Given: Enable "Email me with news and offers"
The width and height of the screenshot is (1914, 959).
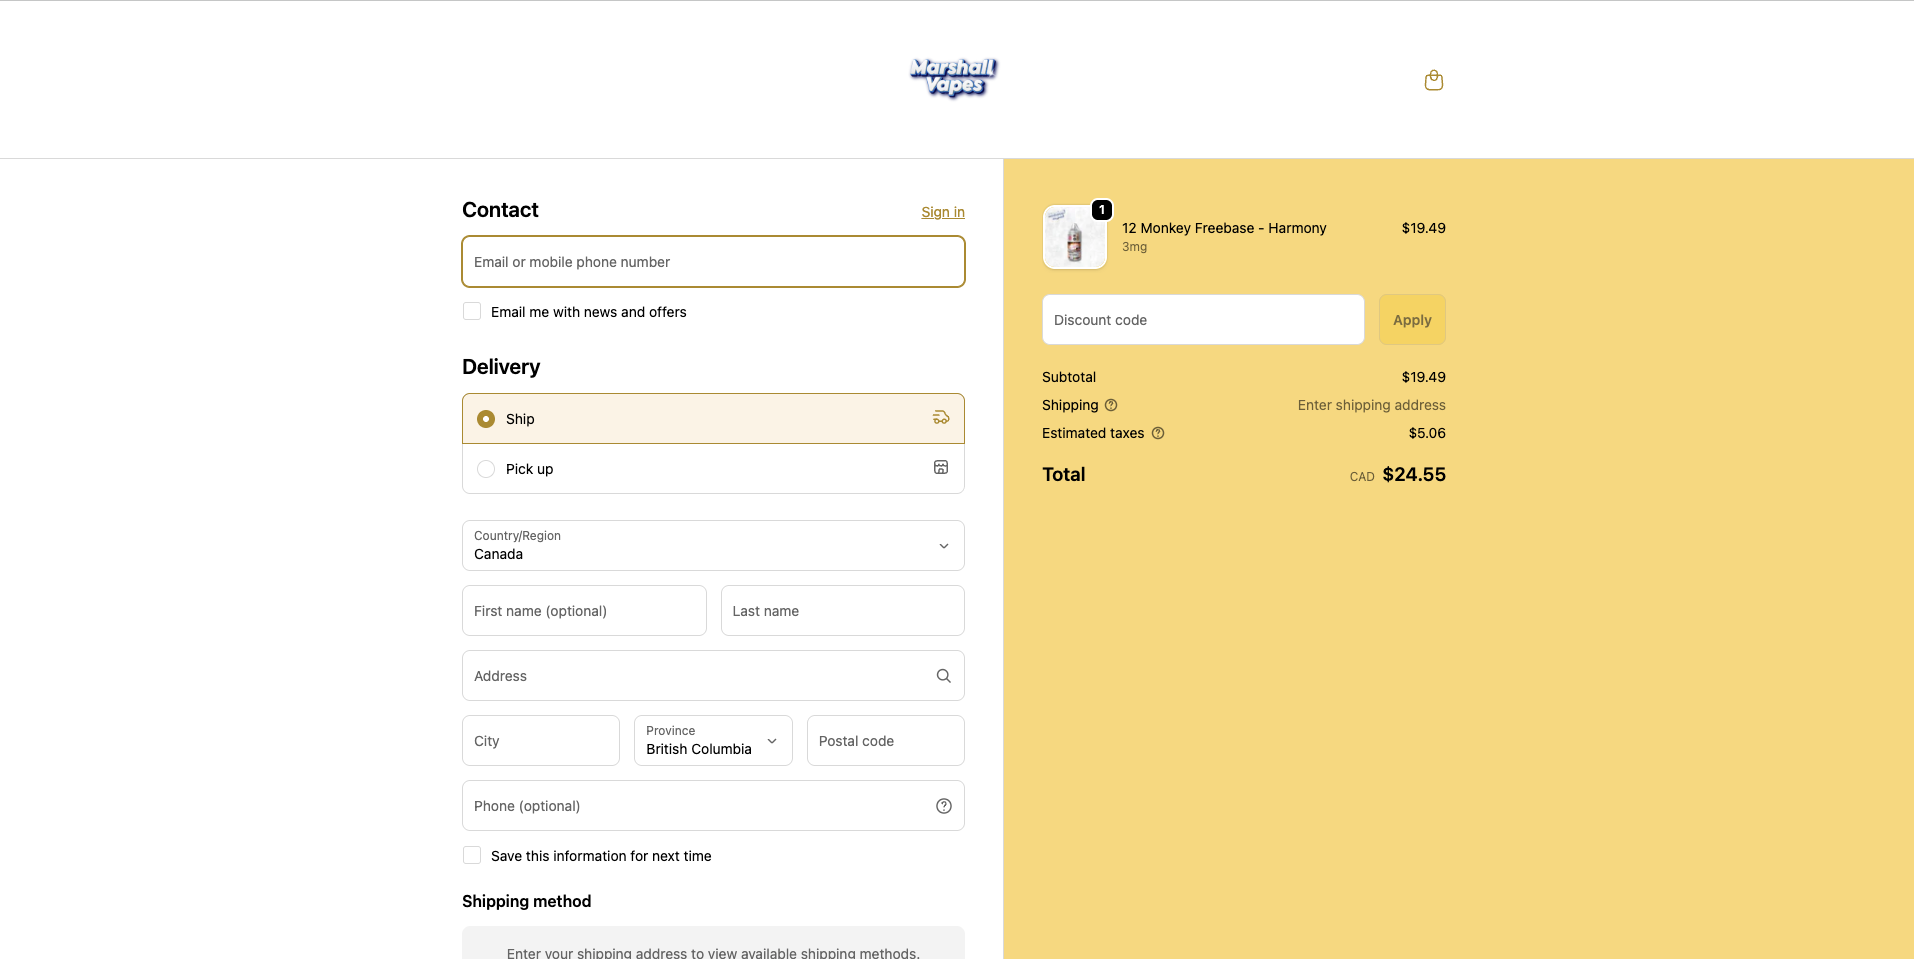Looking at the screenshot, I should pyautogui.click(x=471, y=311).
